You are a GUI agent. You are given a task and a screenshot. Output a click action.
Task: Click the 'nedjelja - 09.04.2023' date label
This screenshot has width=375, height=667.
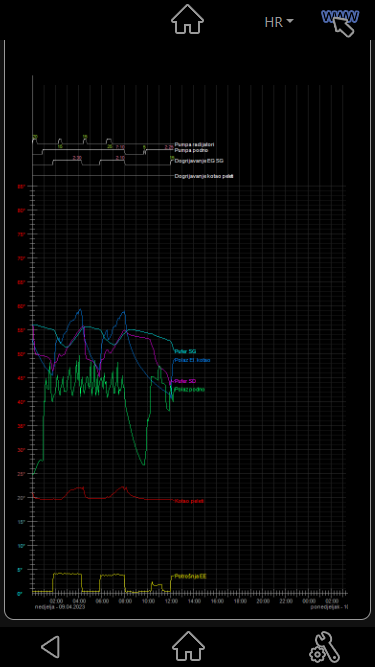60,607
